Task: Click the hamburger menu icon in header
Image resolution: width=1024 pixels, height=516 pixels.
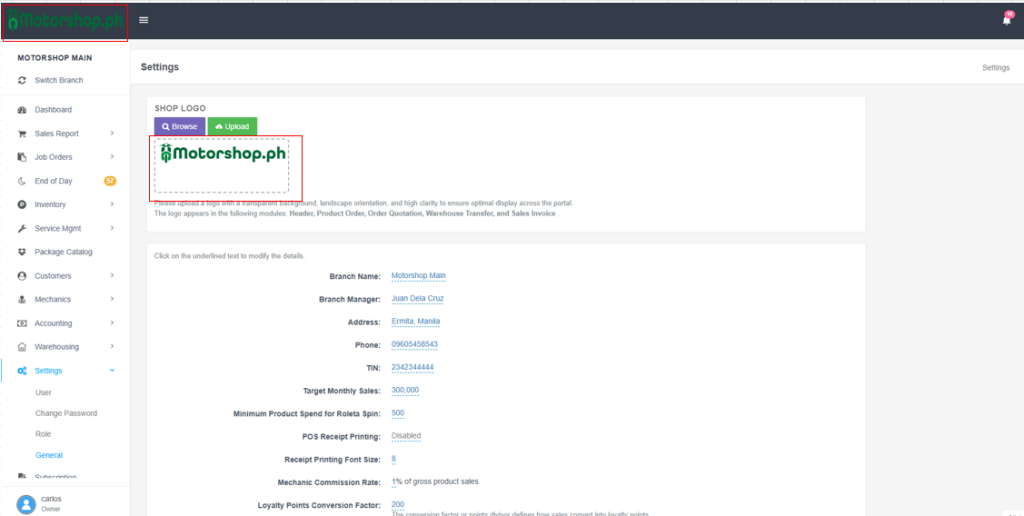Action: coord(144,20)
